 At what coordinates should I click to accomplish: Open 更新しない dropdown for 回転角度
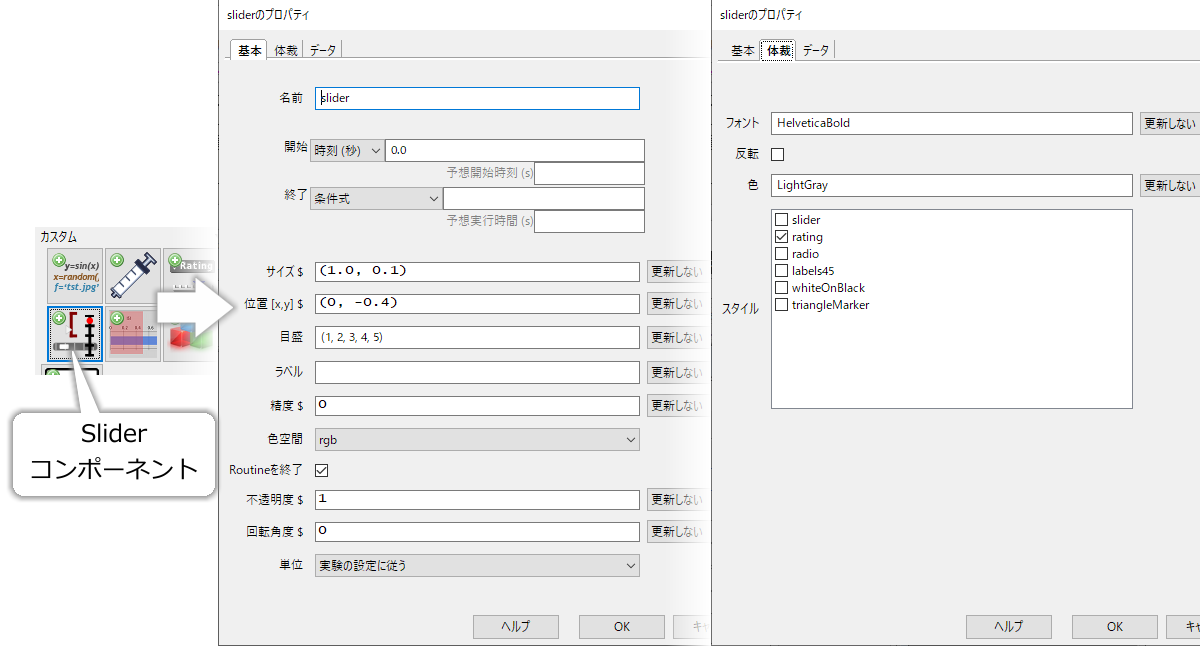(677, 532)
